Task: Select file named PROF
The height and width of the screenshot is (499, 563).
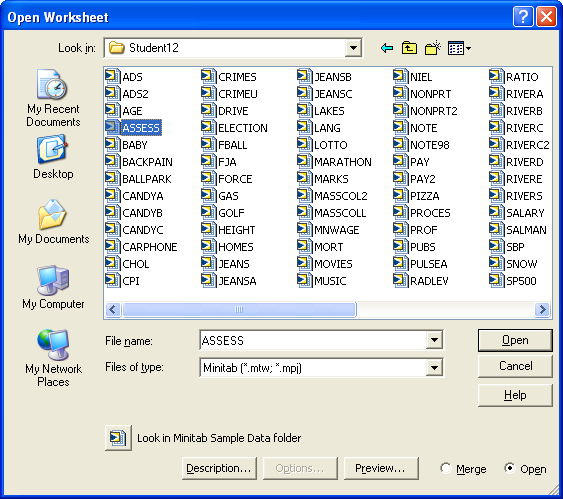Action: [424, 230]
